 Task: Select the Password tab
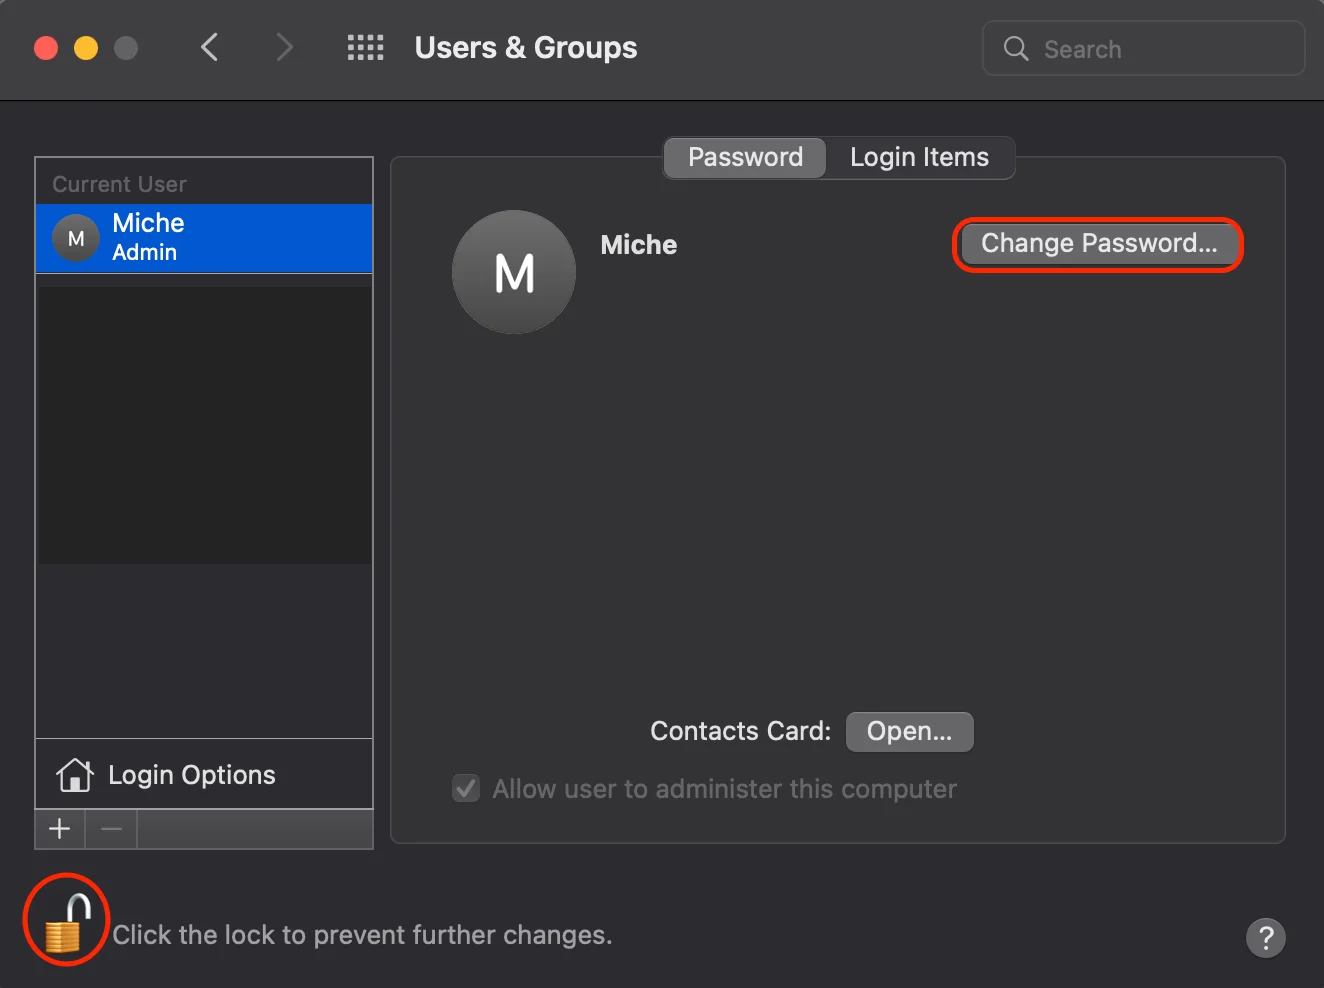[x=744, y=157]
